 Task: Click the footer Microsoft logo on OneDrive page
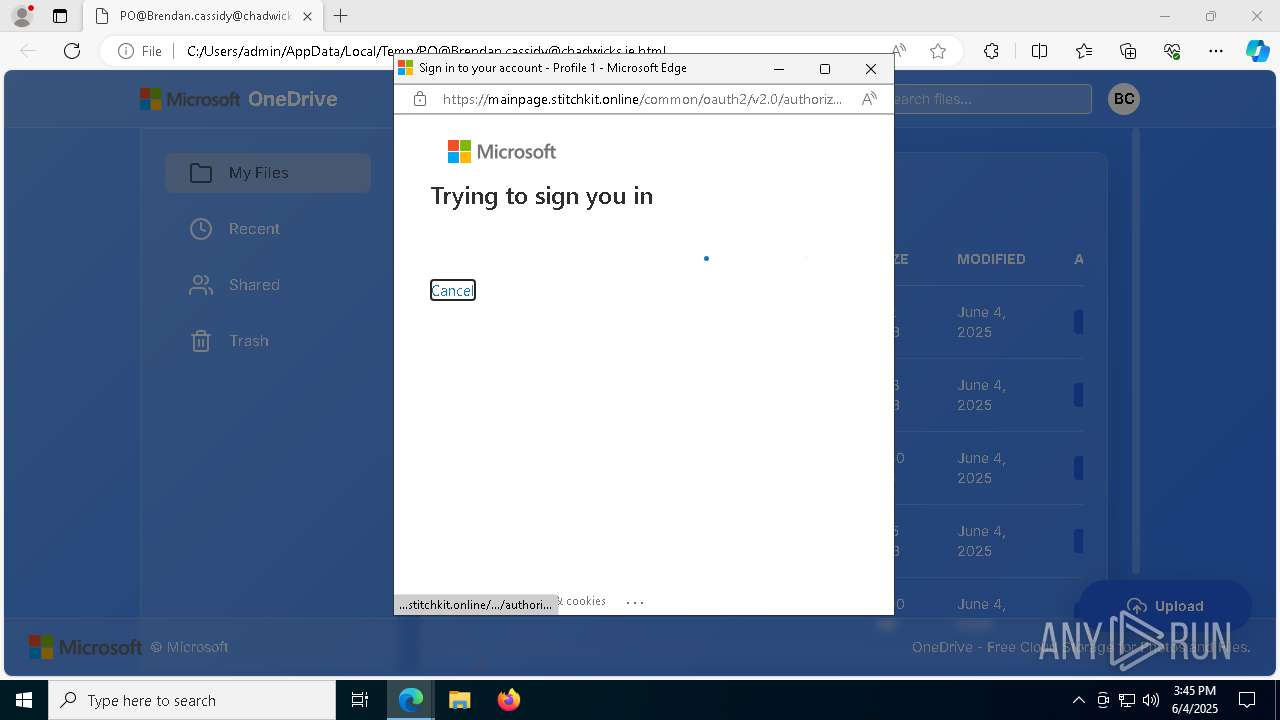point(85,647)
